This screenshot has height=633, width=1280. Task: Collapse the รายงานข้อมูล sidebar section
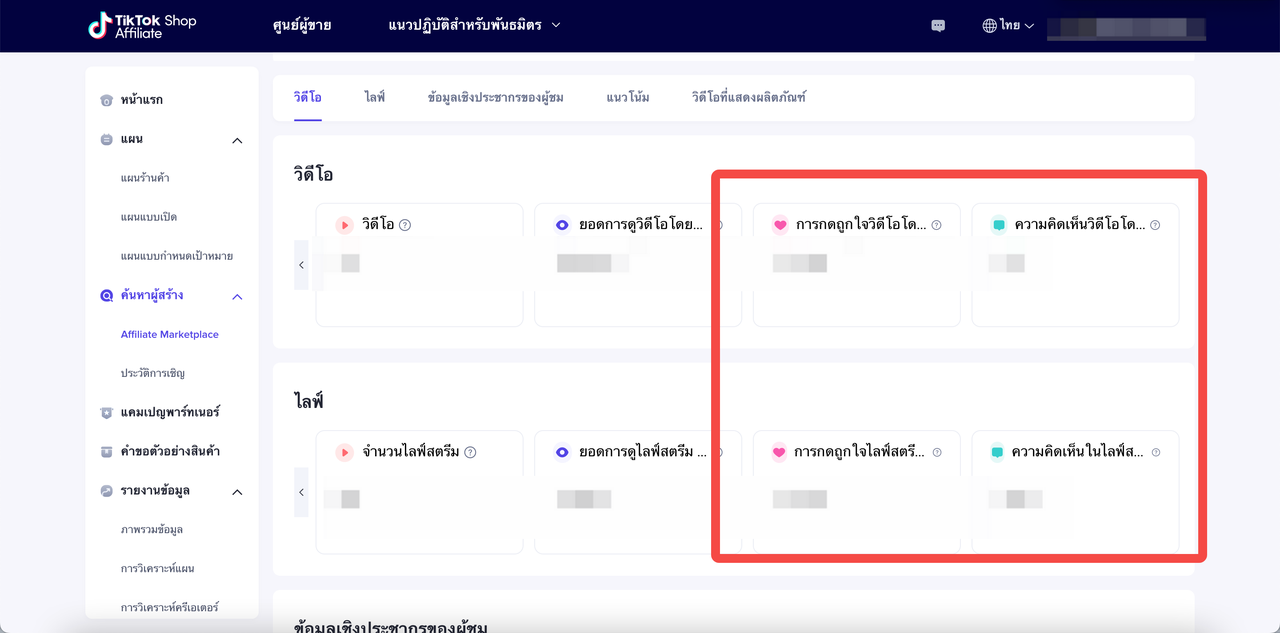(x=237, y=492)
